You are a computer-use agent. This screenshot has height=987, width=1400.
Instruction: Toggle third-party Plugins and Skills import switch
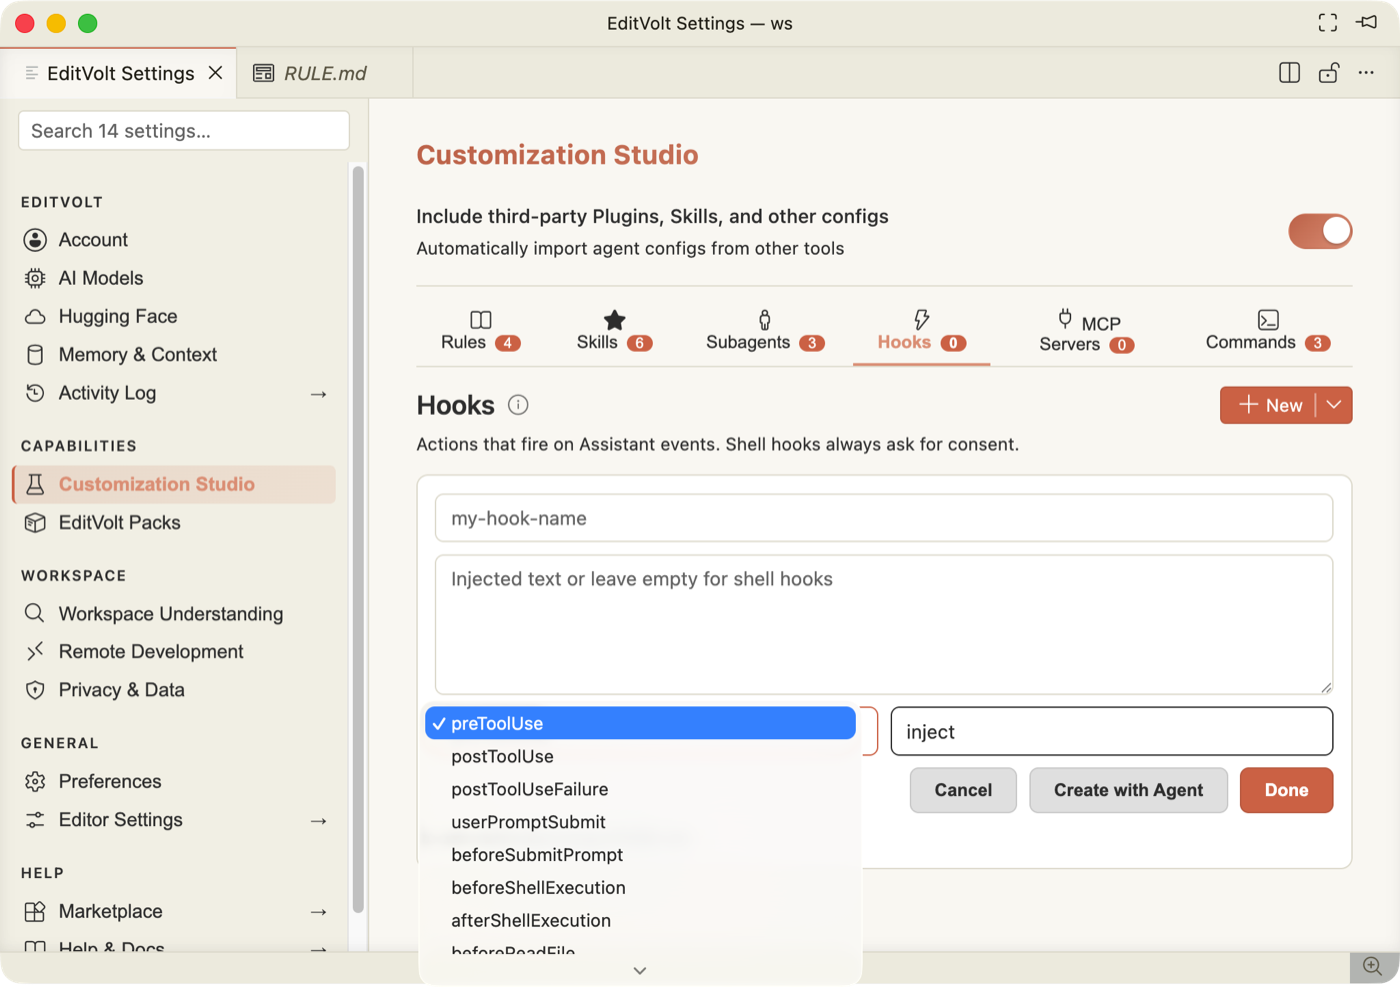click(x=1320, y=231)
